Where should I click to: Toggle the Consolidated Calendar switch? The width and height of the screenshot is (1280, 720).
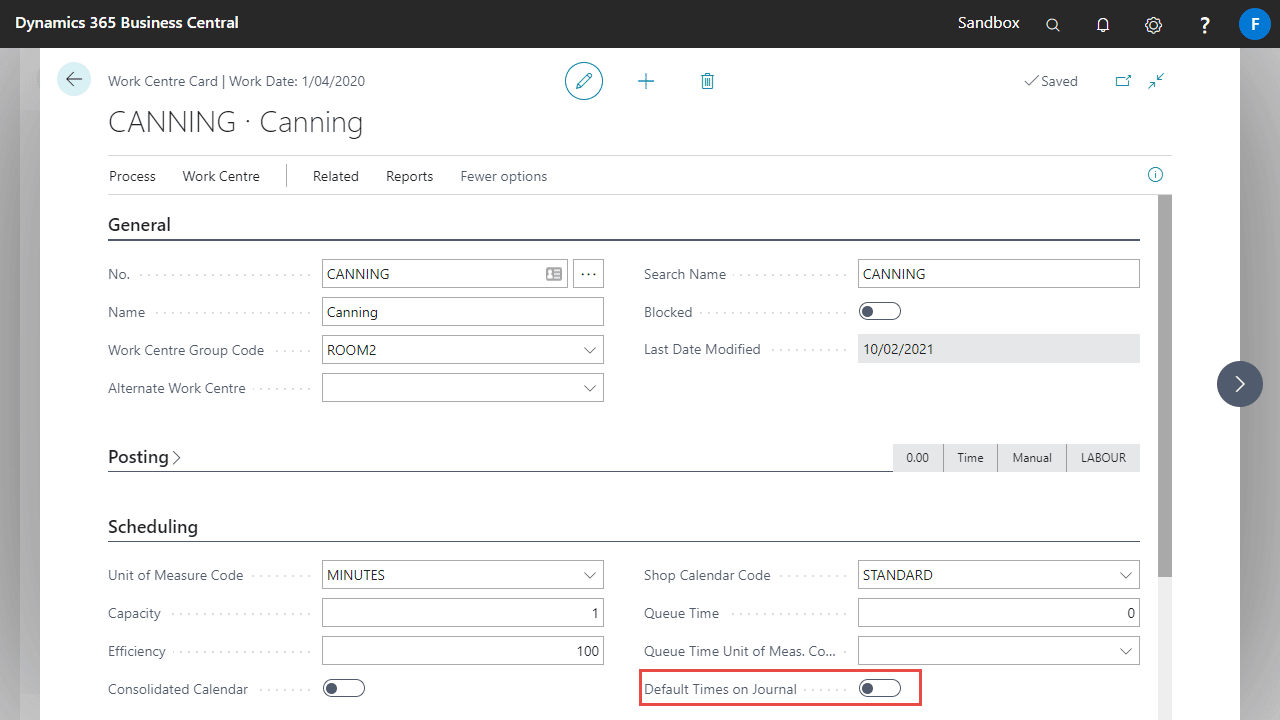[x=344, y=688]
